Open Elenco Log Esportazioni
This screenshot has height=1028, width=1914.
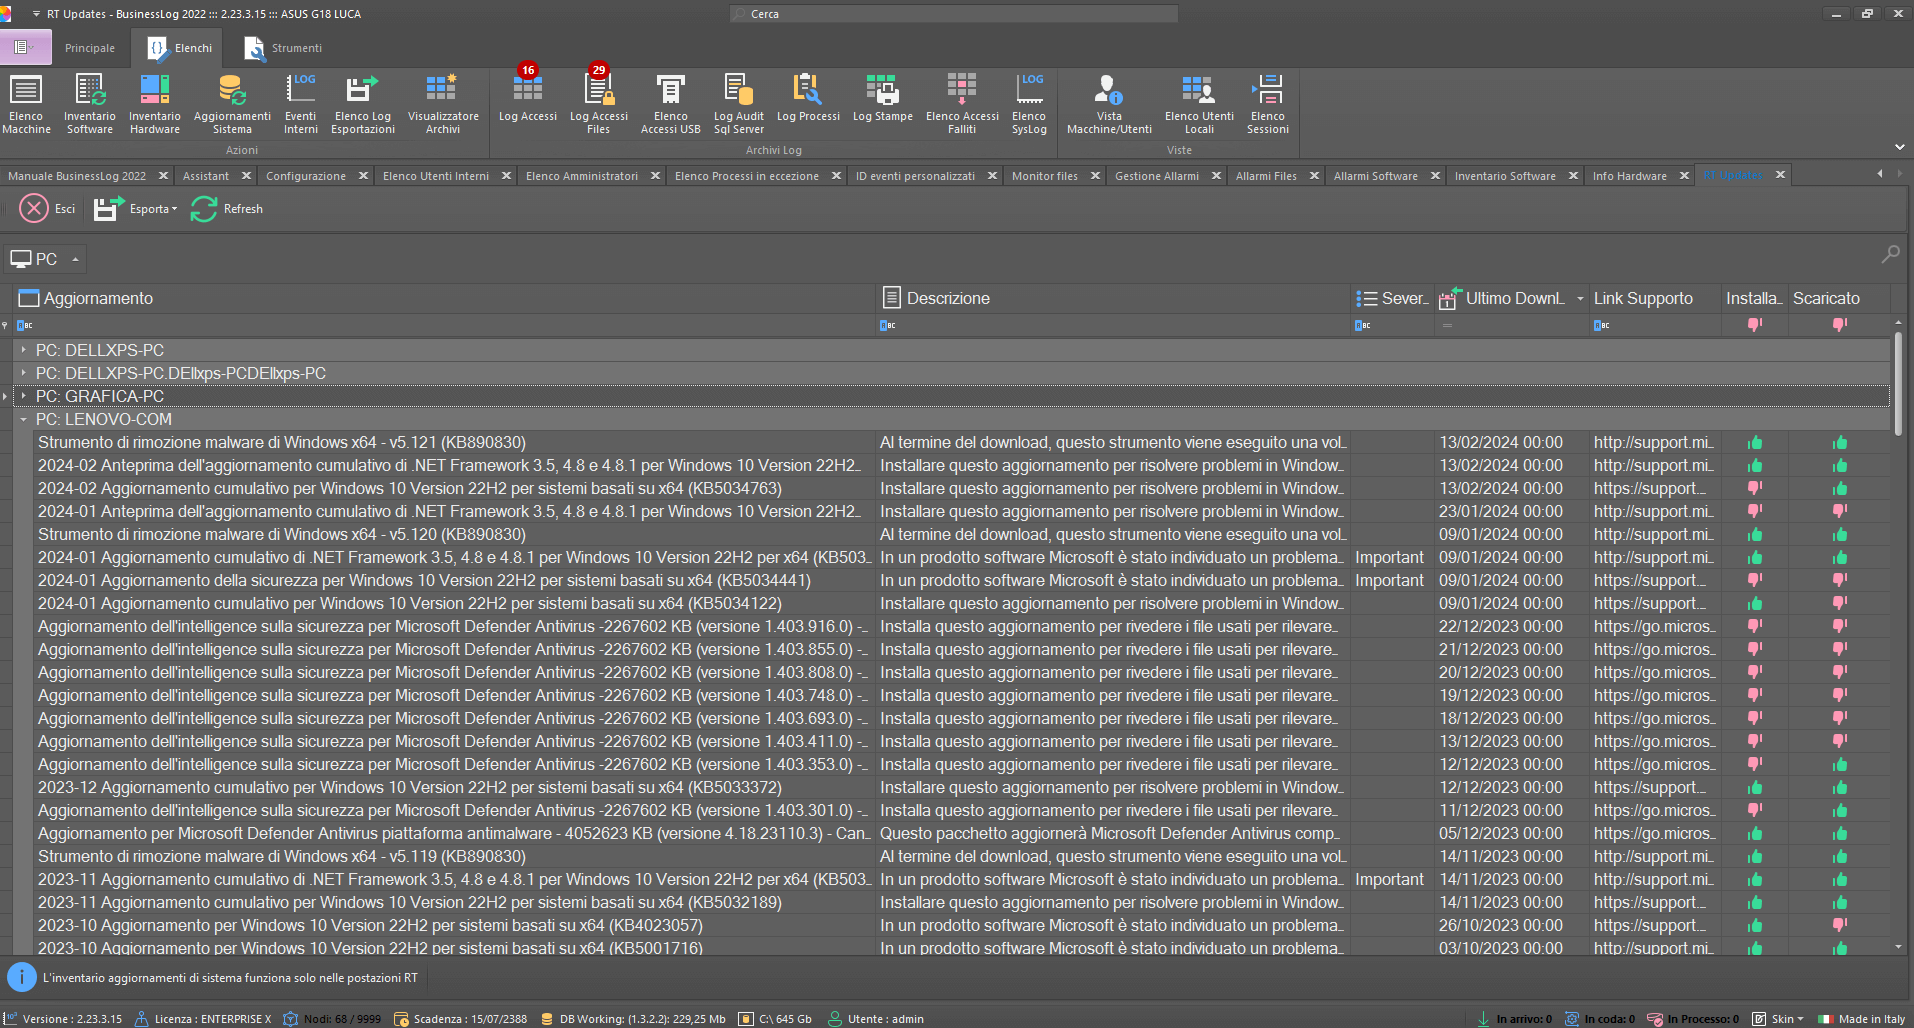click(363, 104)
